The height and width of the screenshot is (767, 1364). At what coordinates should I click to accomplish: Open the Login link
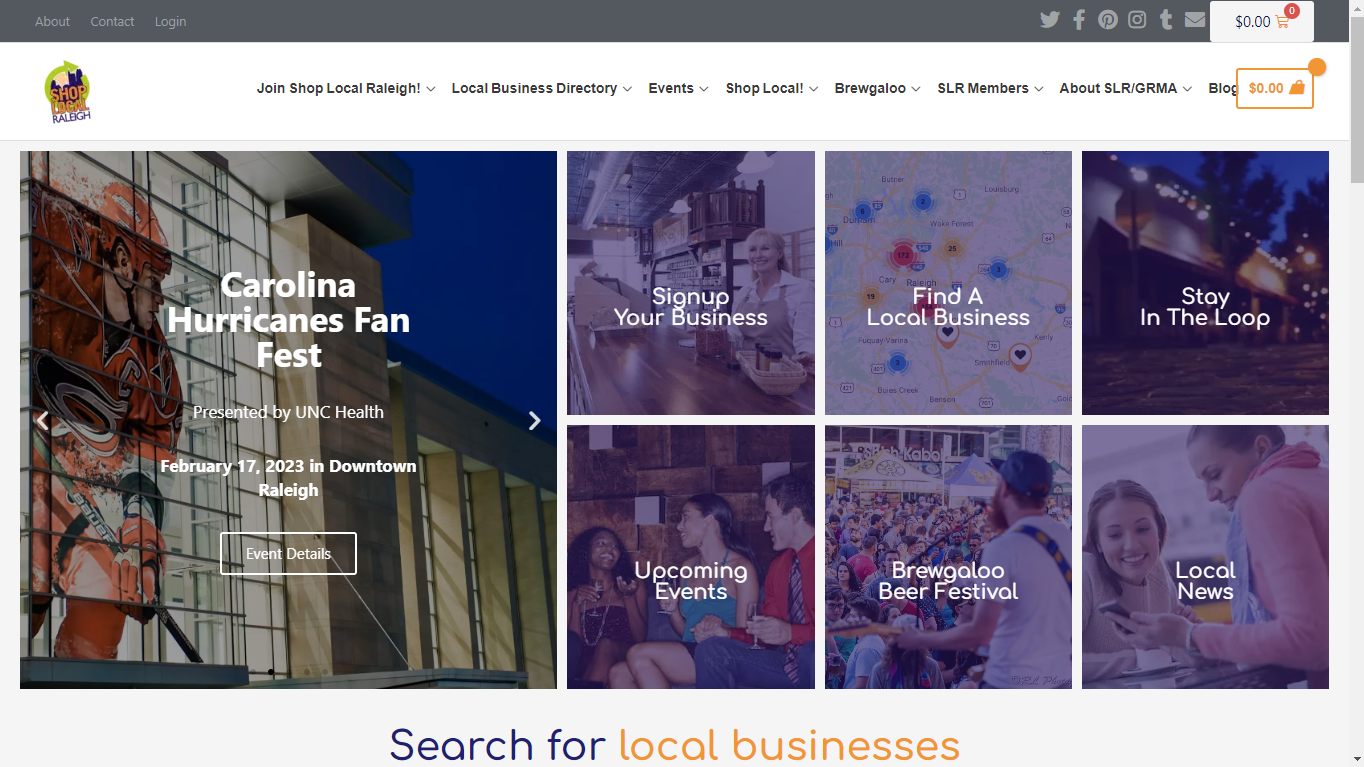click(x=170, y=21)
